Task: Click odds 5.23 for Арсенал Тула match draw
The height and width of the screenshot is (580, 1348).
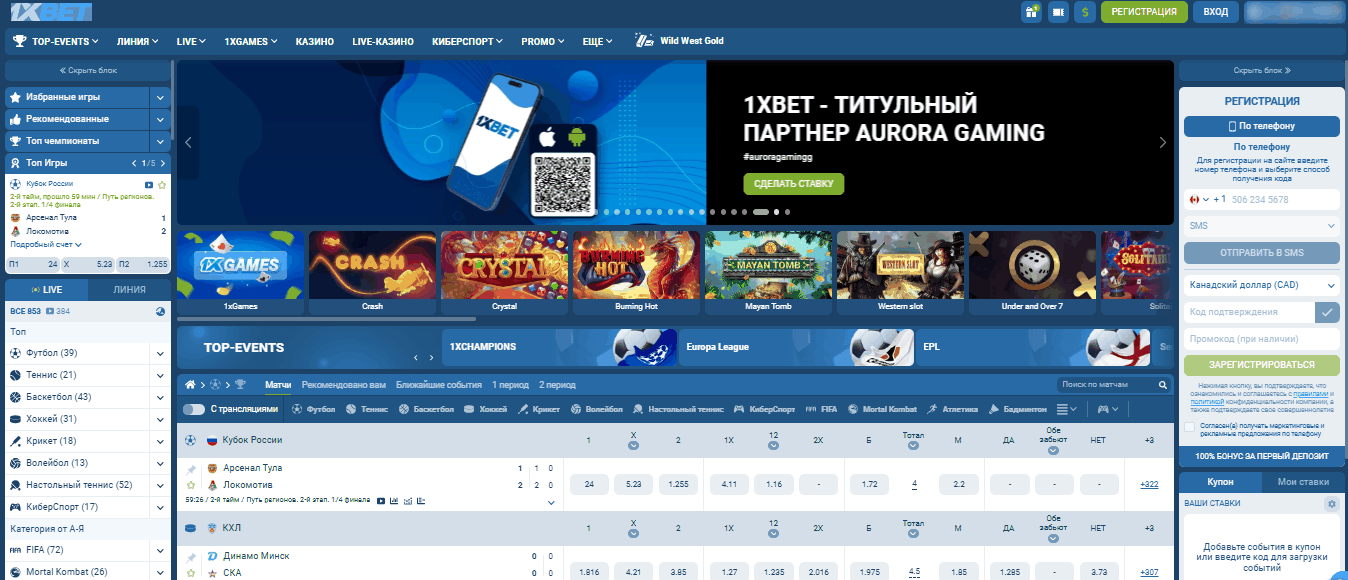Action: pos(633,483)
